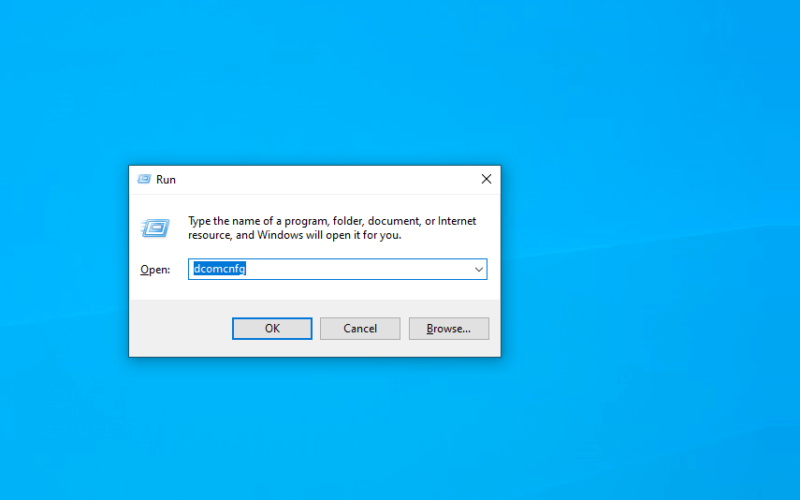Cancel the Run dialog
The height and width of the screenshot is (500, 800).
click(x=360, y=329)
